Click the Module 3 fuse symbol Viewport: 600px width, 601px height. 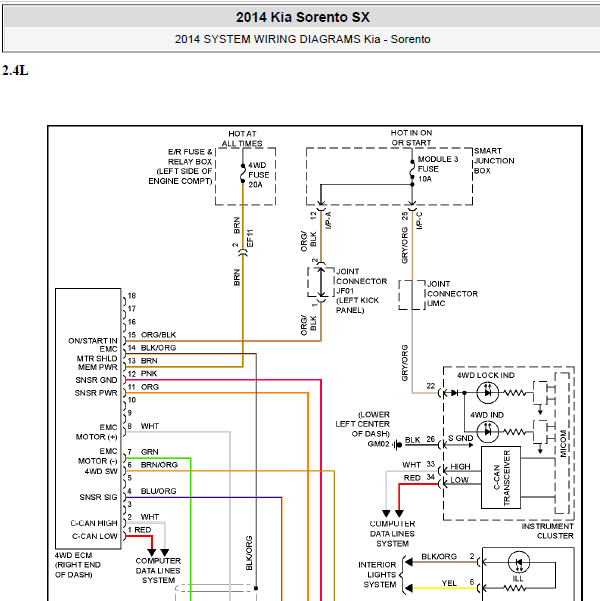point(412,169)
